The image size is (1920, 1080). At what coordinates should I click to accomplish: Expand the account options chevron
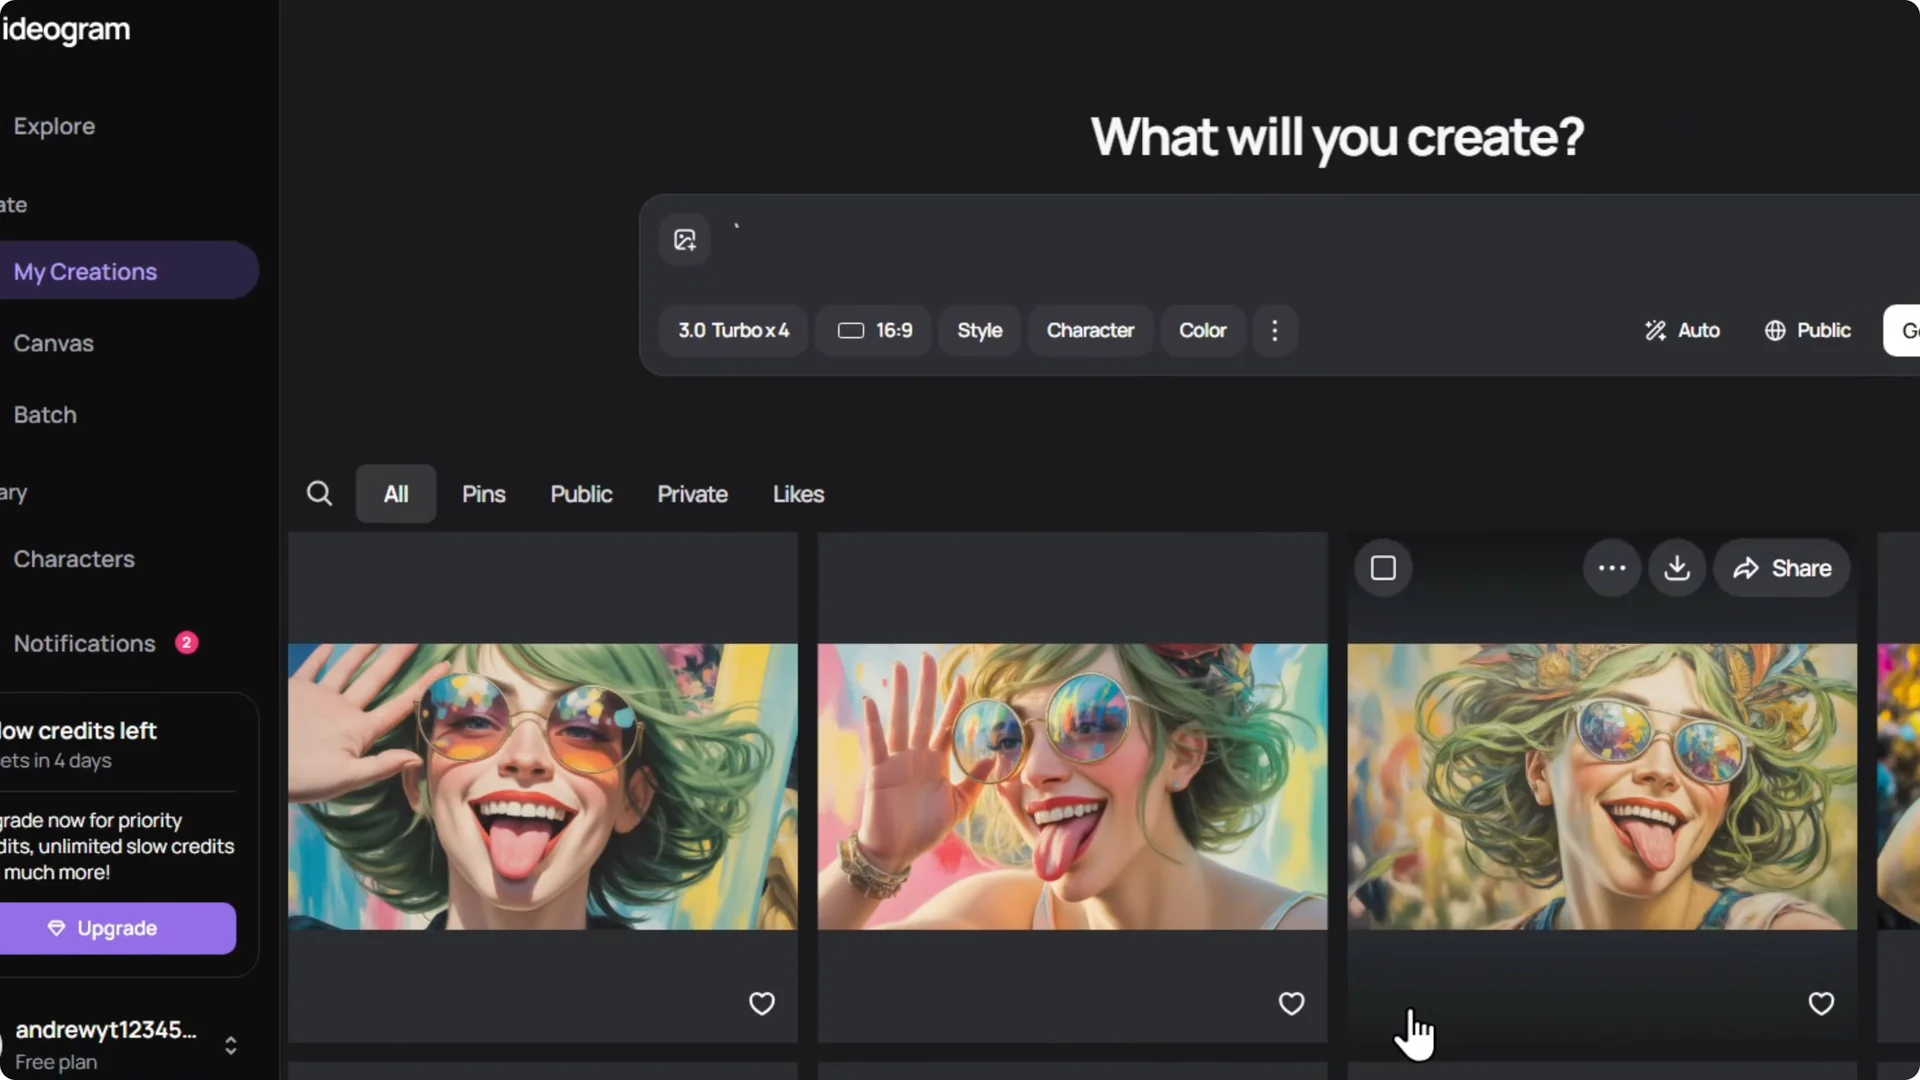(x=230, y=1046)
